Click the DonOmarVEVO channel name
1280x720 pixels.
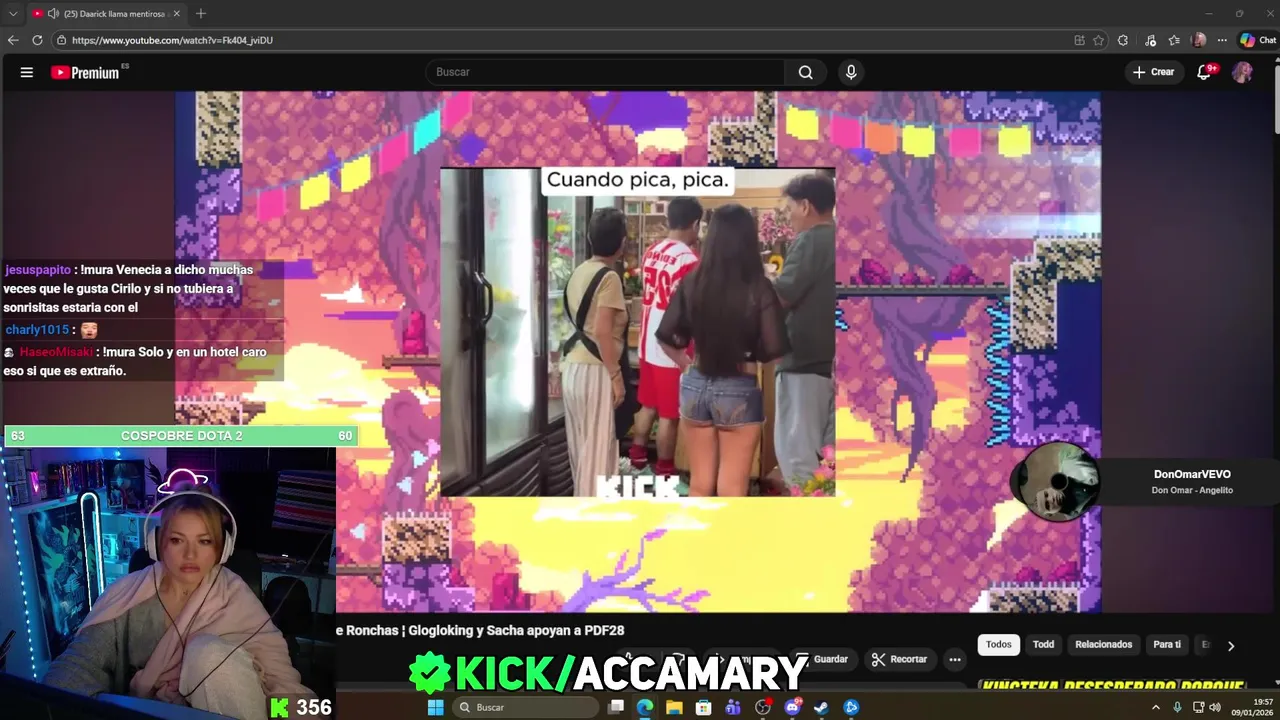click(x=1192, y=474)
